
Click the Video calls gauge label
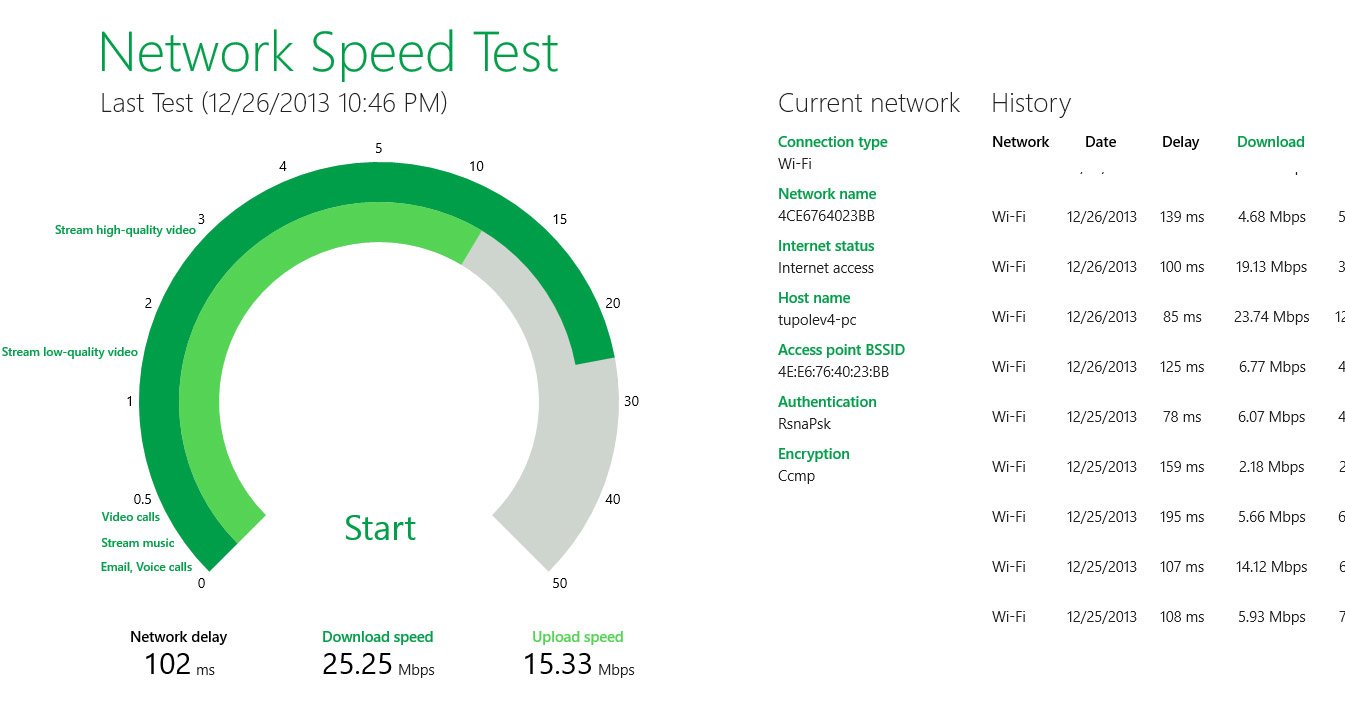[130, 517]
